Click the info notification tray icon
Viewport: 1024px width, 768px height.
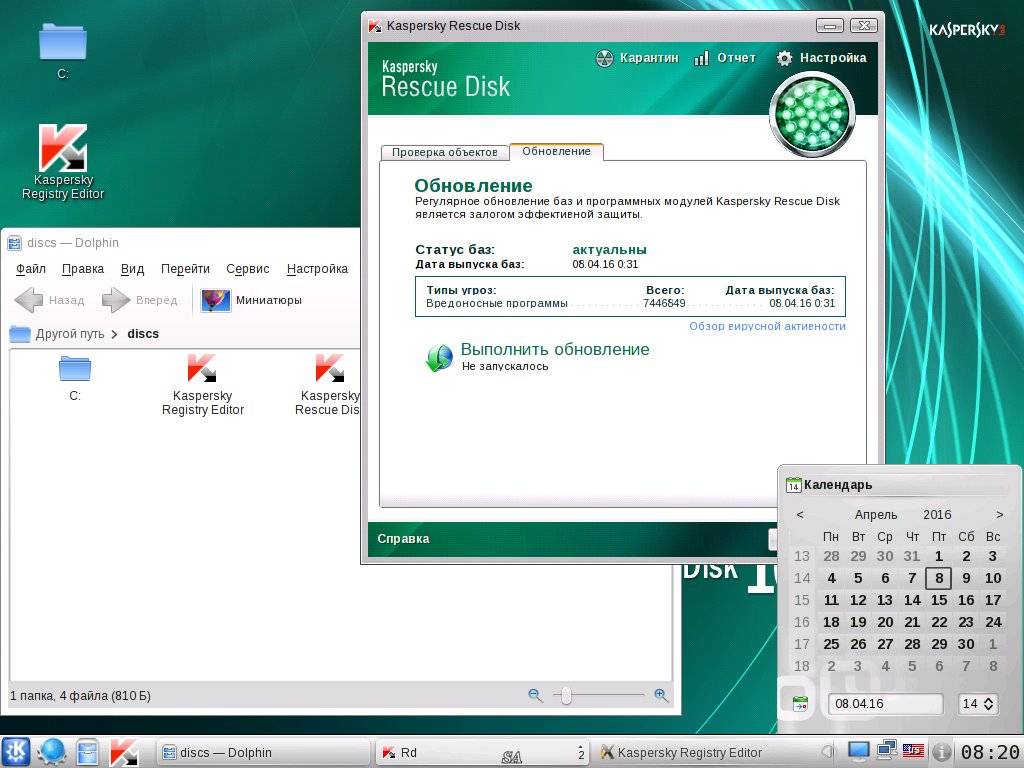pos(941,752)
